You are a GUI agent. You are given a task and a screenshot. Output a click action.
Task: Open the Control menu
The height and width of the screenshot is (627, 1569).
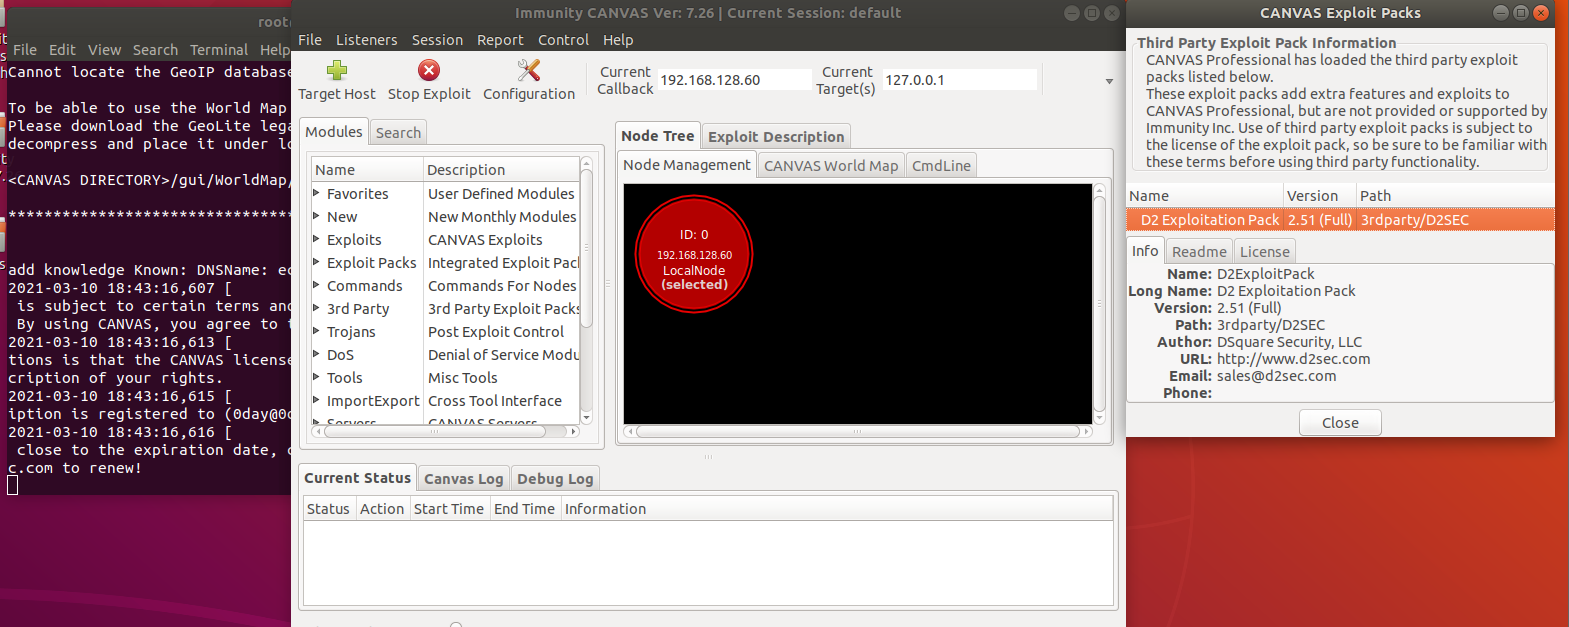pyautogui.click(x=563, y=40)
